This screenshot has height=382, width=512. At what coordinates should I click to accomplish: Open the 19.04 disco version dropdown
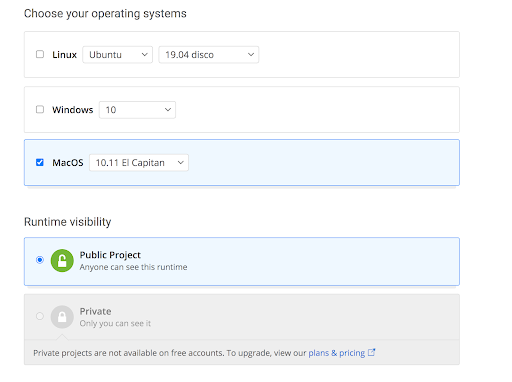coord(209,55)
